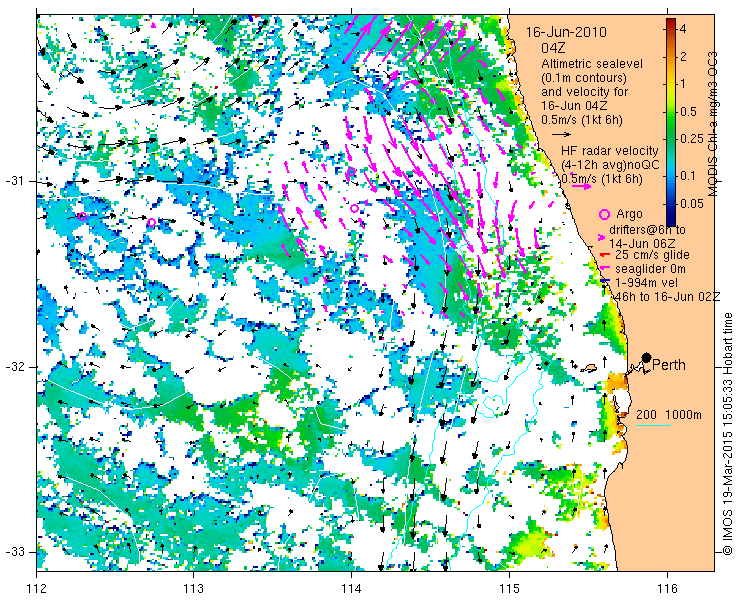The image size is (740, 600).
Task: Click the colorbar value '0.25' label
Action: coord(691,139)
